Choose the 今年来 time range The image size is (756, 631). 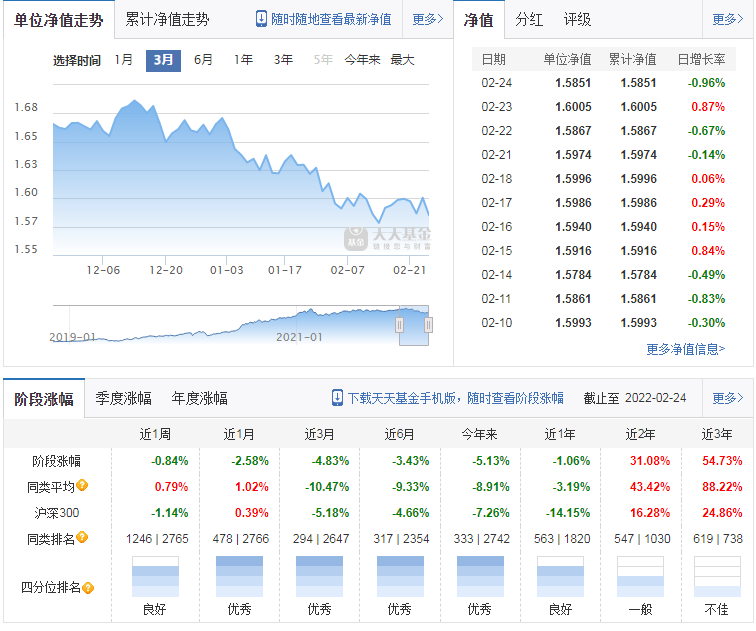coord(362,60)
